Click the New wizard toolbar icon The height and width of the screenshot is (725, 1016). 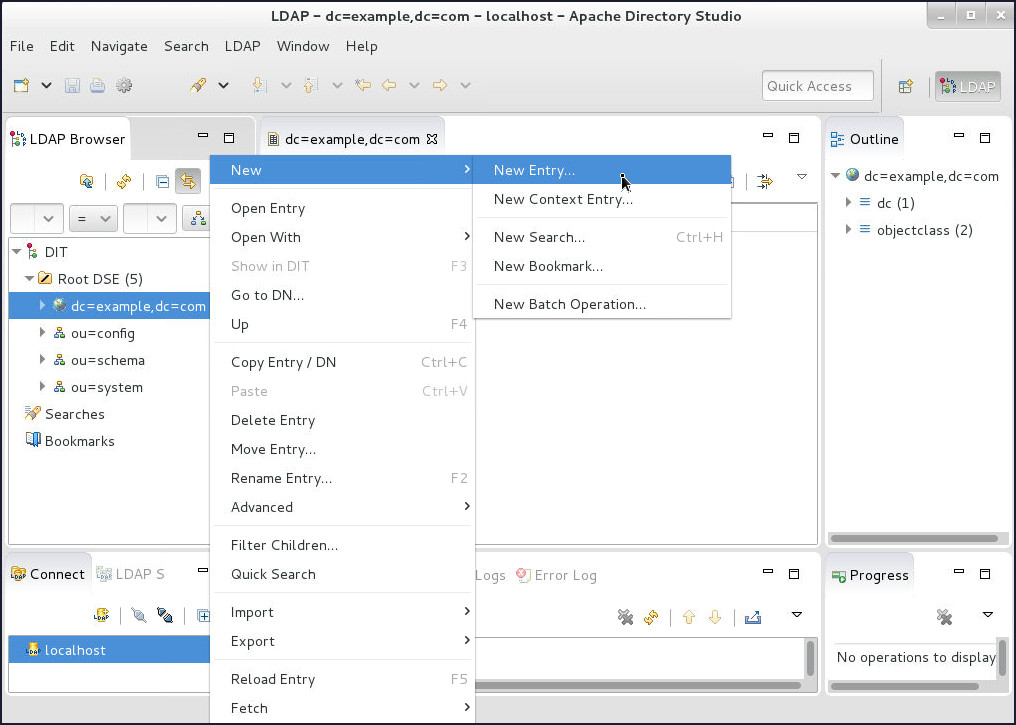(21, 86)
